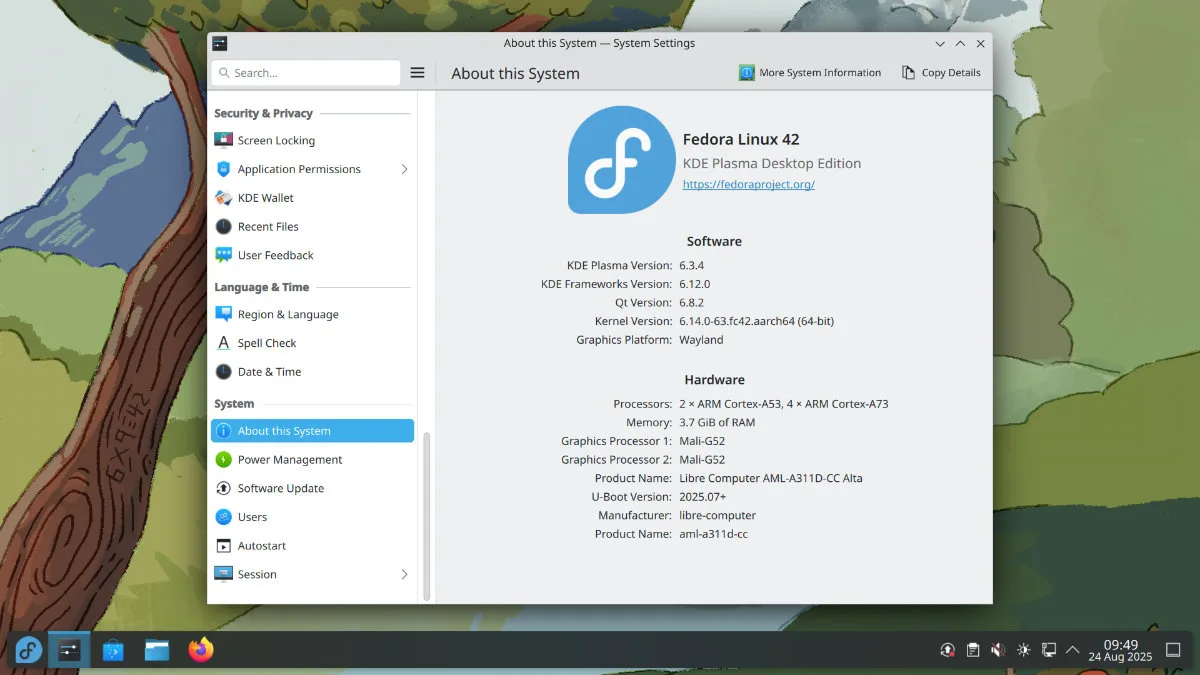Open User Feedback settings
The height and width of the screenshot is (675, 1200).
(275, 256)
